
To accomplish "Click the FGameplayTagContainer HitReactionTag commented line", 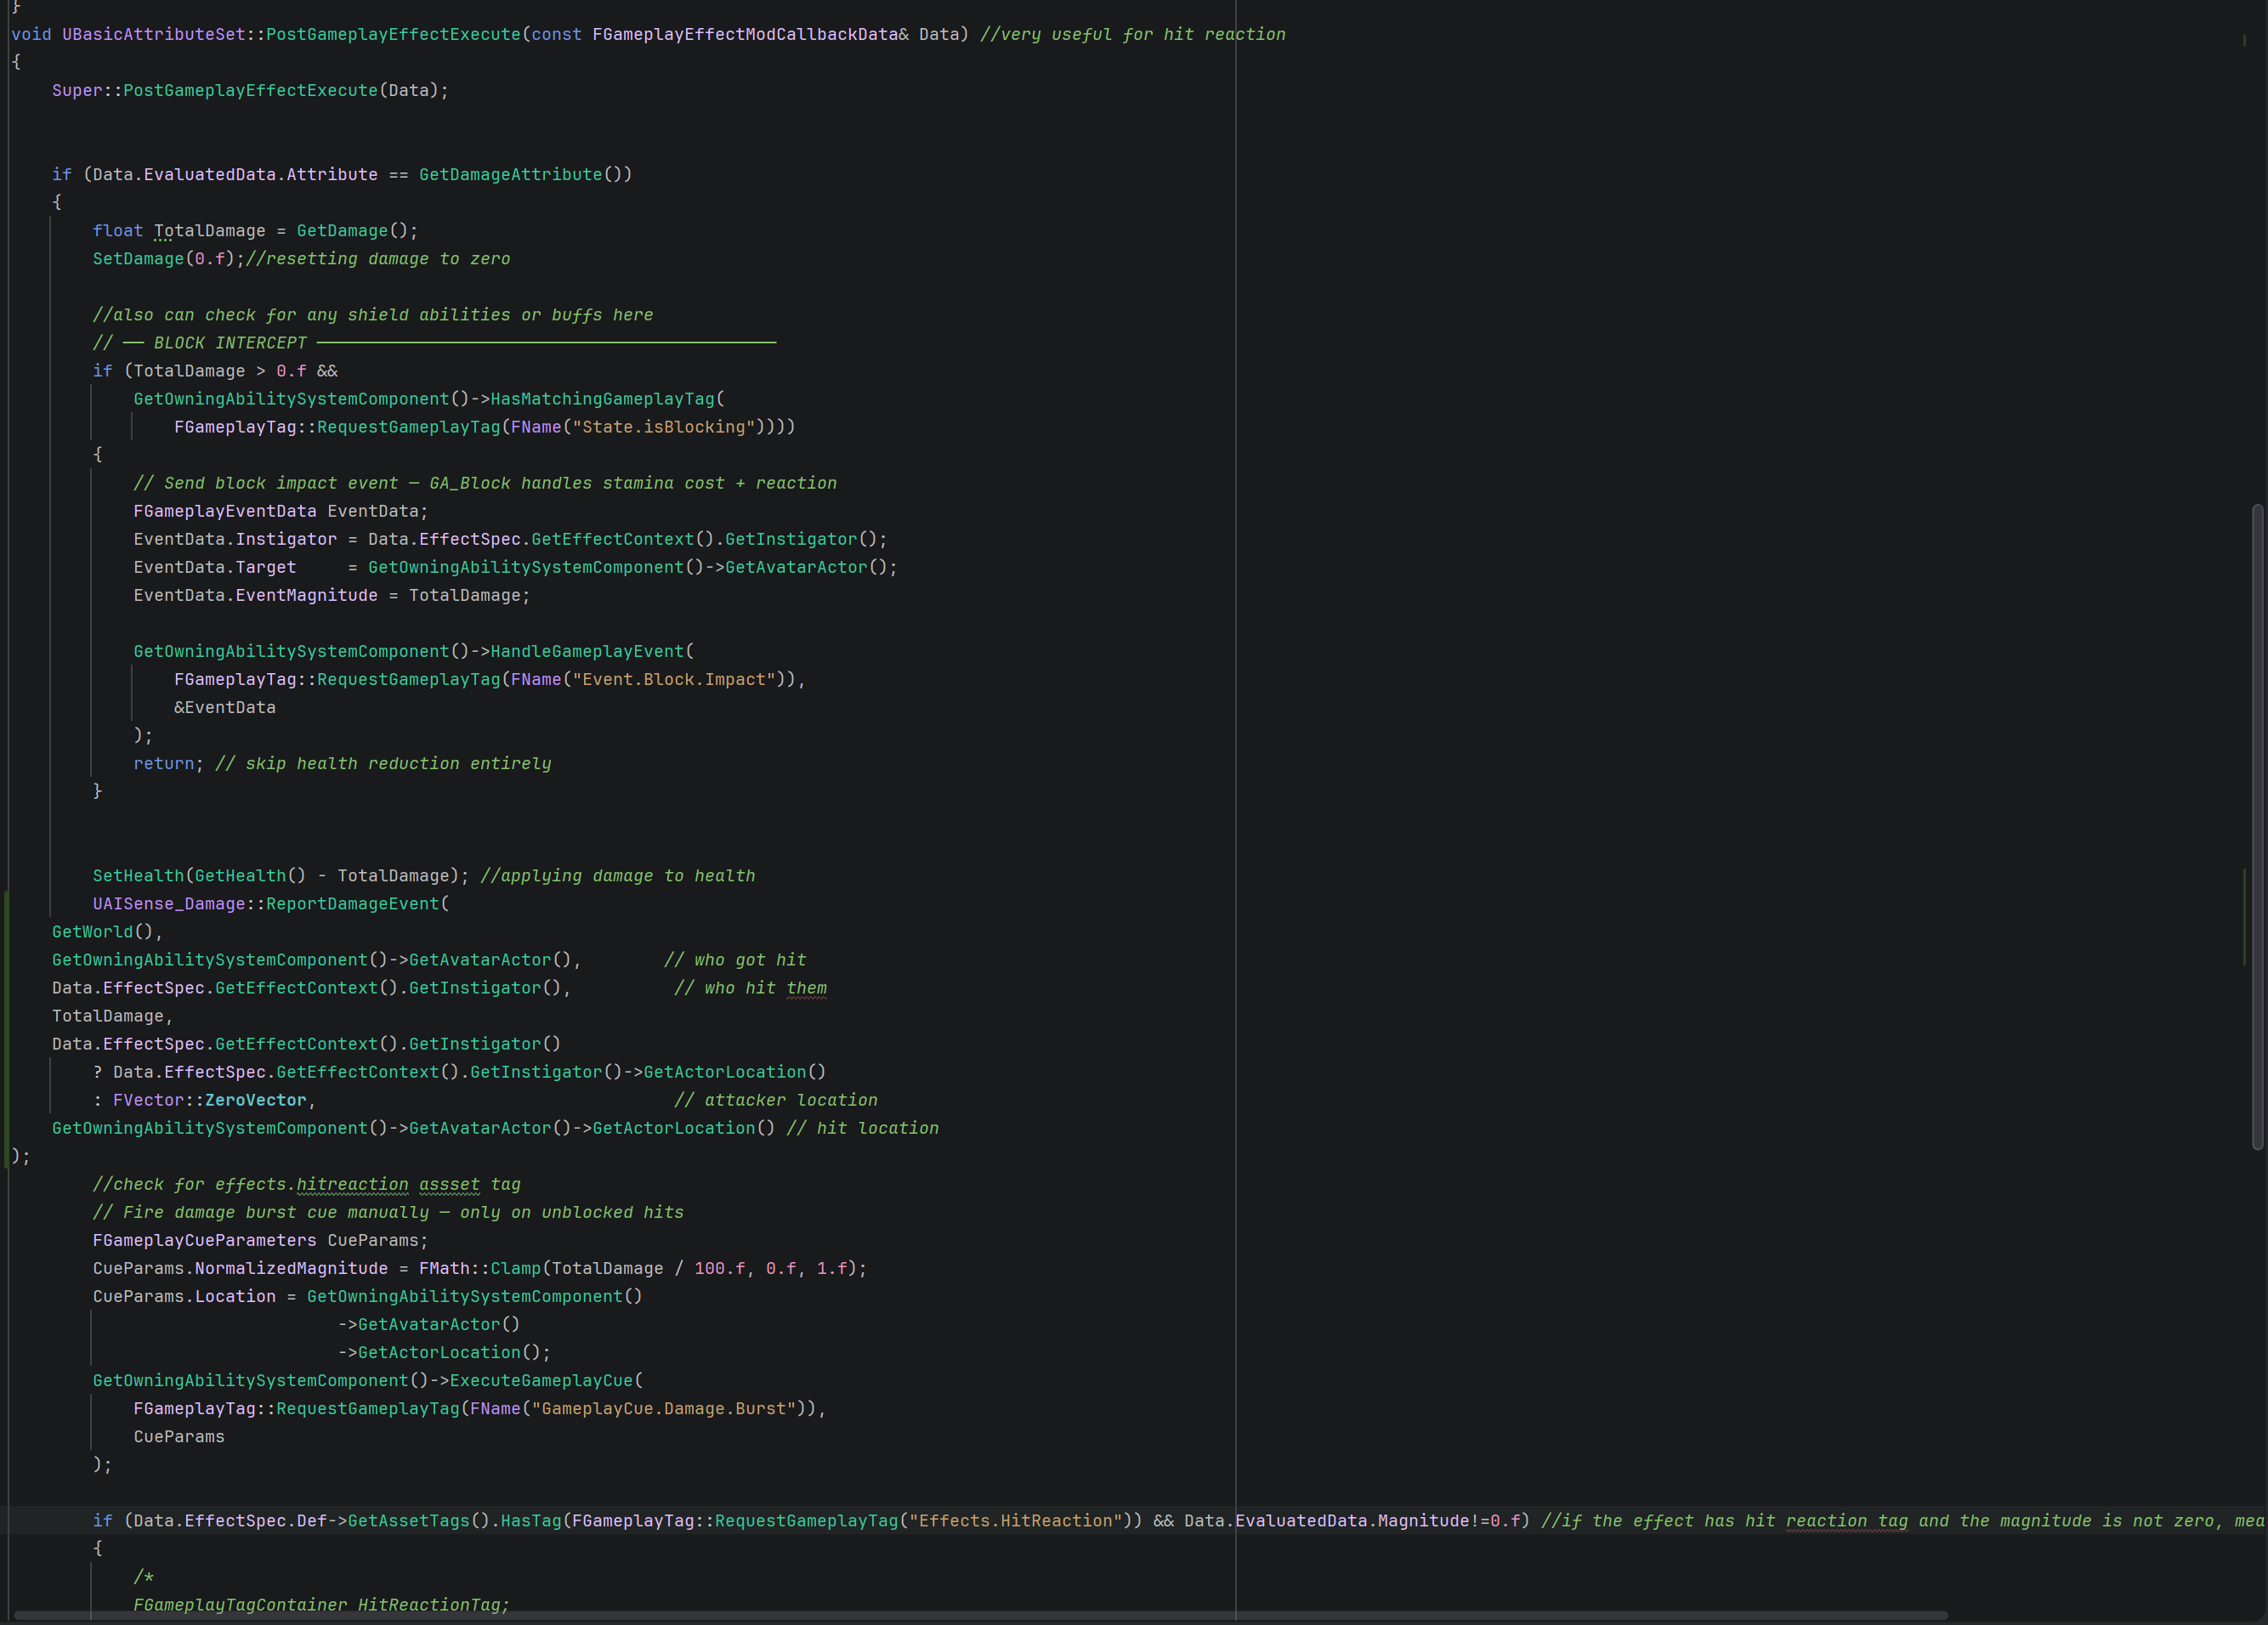I will point(321,1604).
